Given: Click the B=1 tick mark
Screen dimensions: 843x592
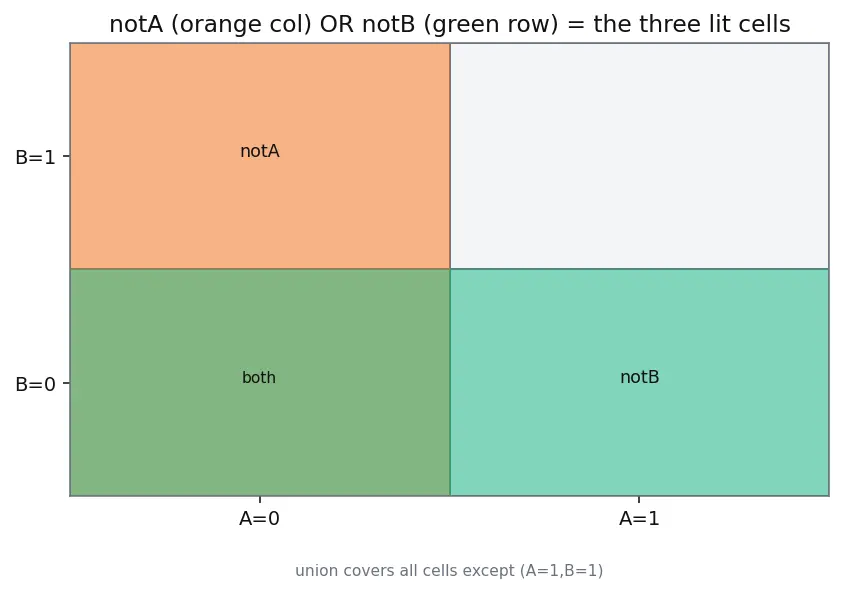Looking at the screenshot, I should (67, 156).
